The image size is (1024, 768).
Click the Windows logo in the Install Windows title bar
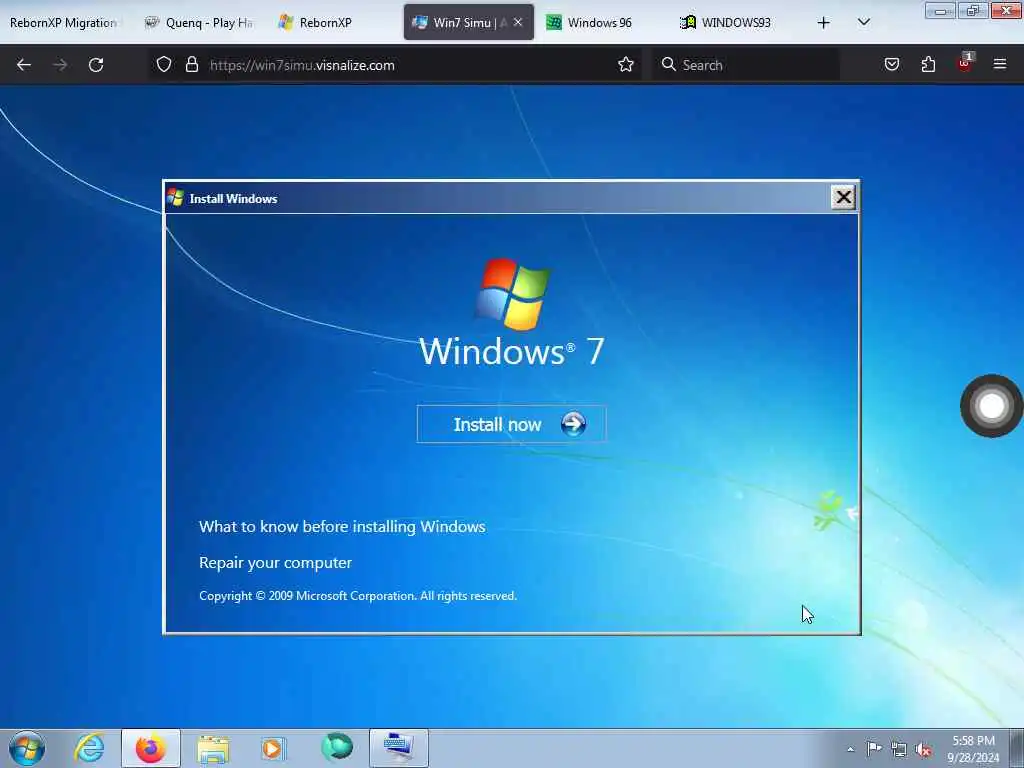click(x=175, y=197)
